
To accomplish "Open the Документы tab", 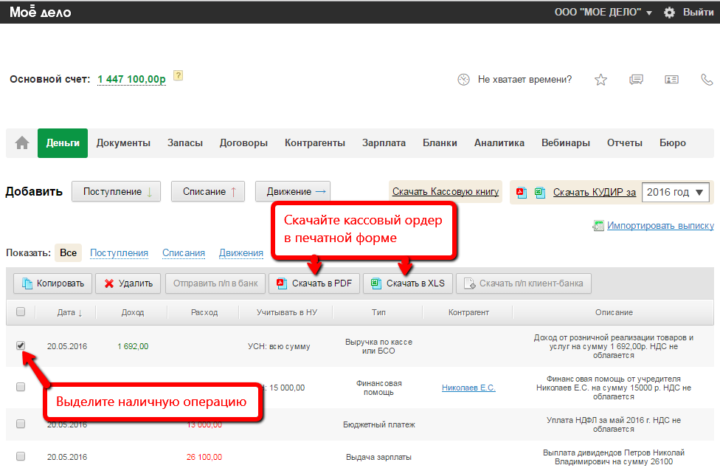I will tap(123, 143).
